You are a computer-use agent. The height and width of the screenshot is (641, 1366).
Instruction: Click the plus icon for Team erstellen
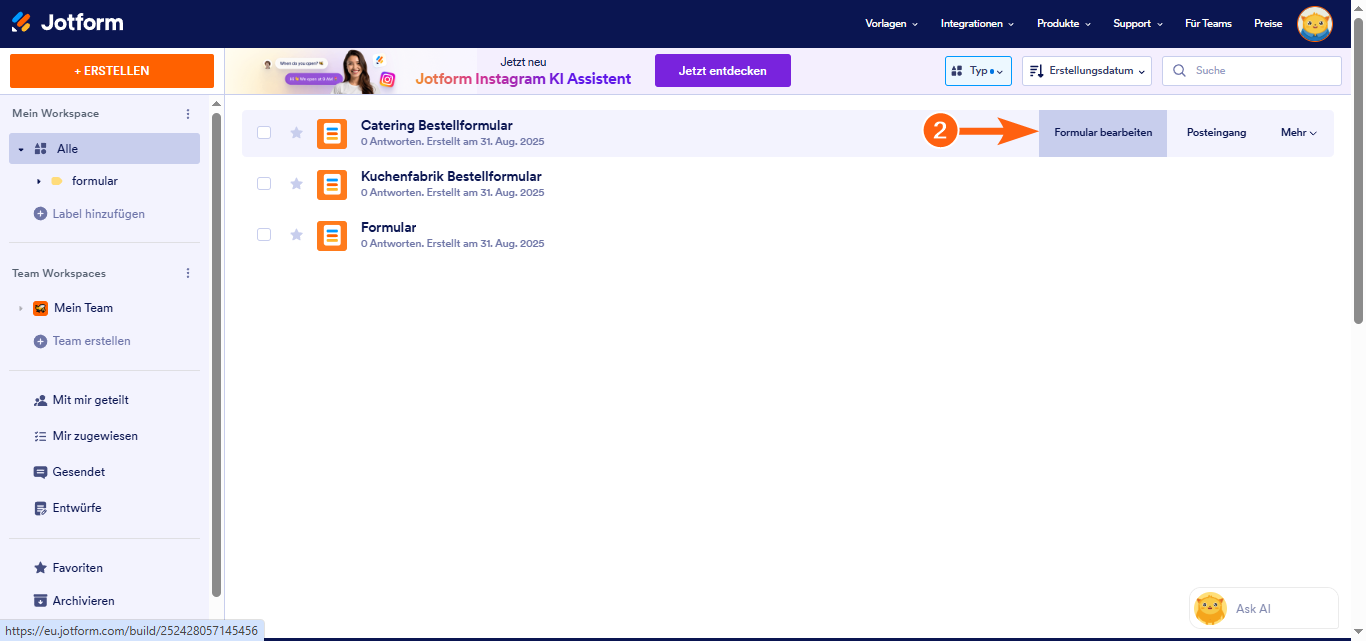41,341
